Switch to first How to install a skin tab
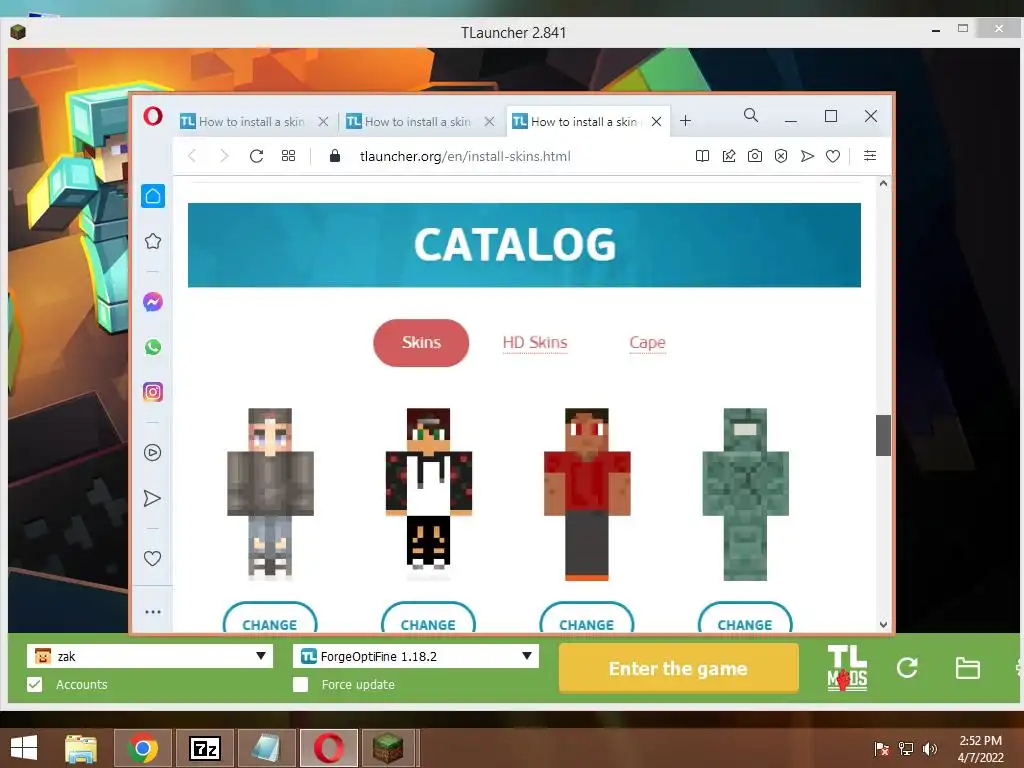1024x768 pixels. coord(251,121)
